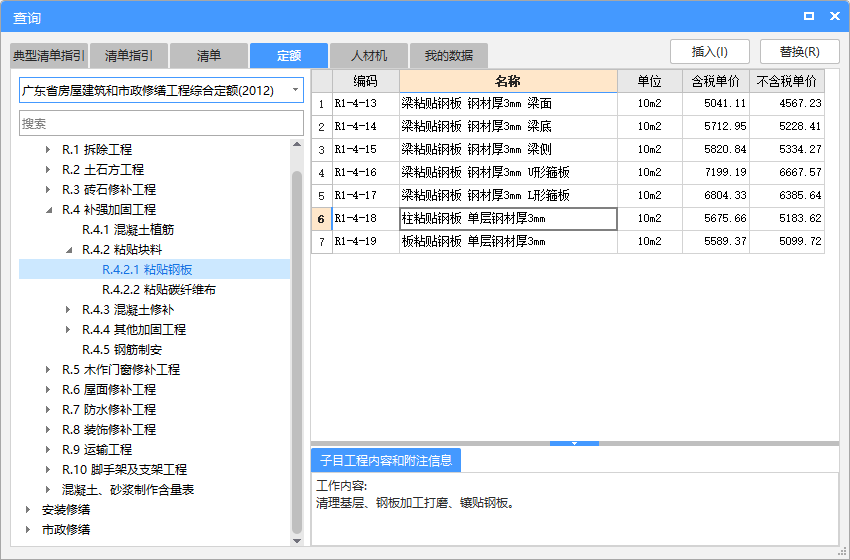This screenshot has width=850, height=560.
Task: Select R.4.1 混凝土植筋 in the tree
Action: pyautogui.click(x=128, y=230)
